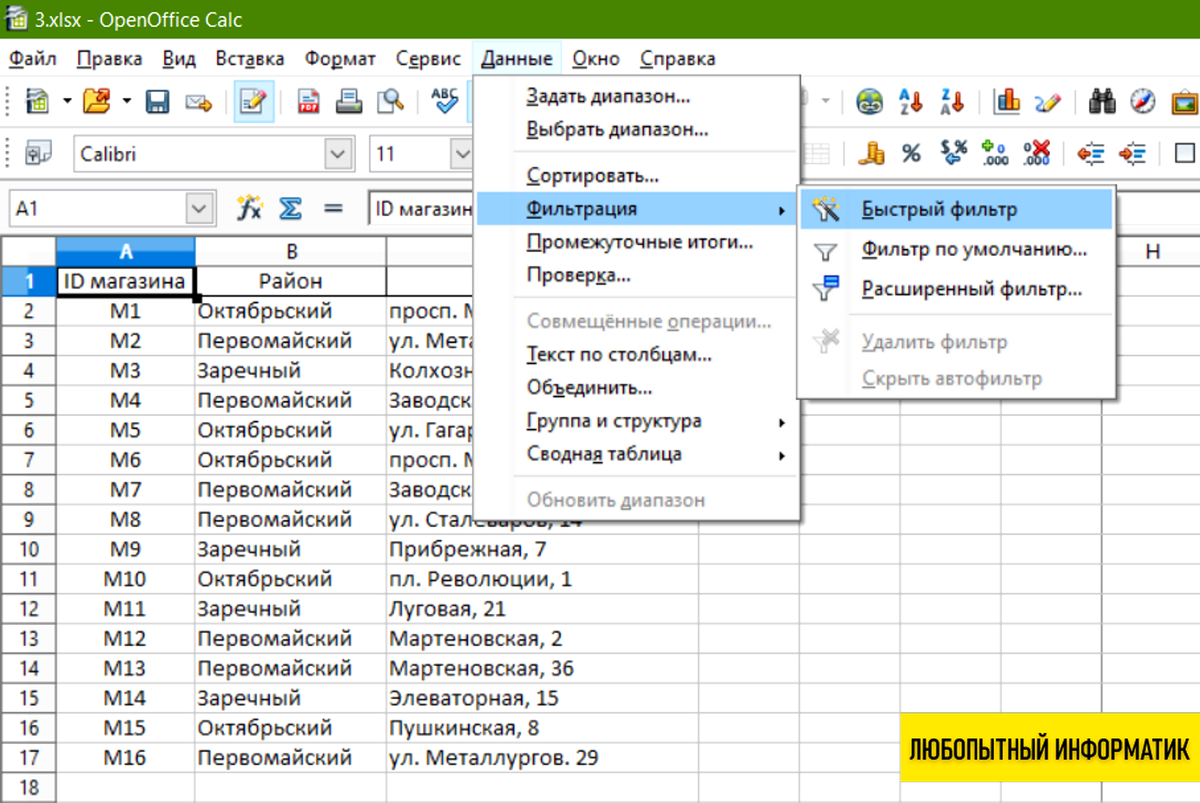Add decimal place icon
Viewport: 1200px width, 803px height.
click(x=995, y=154)
